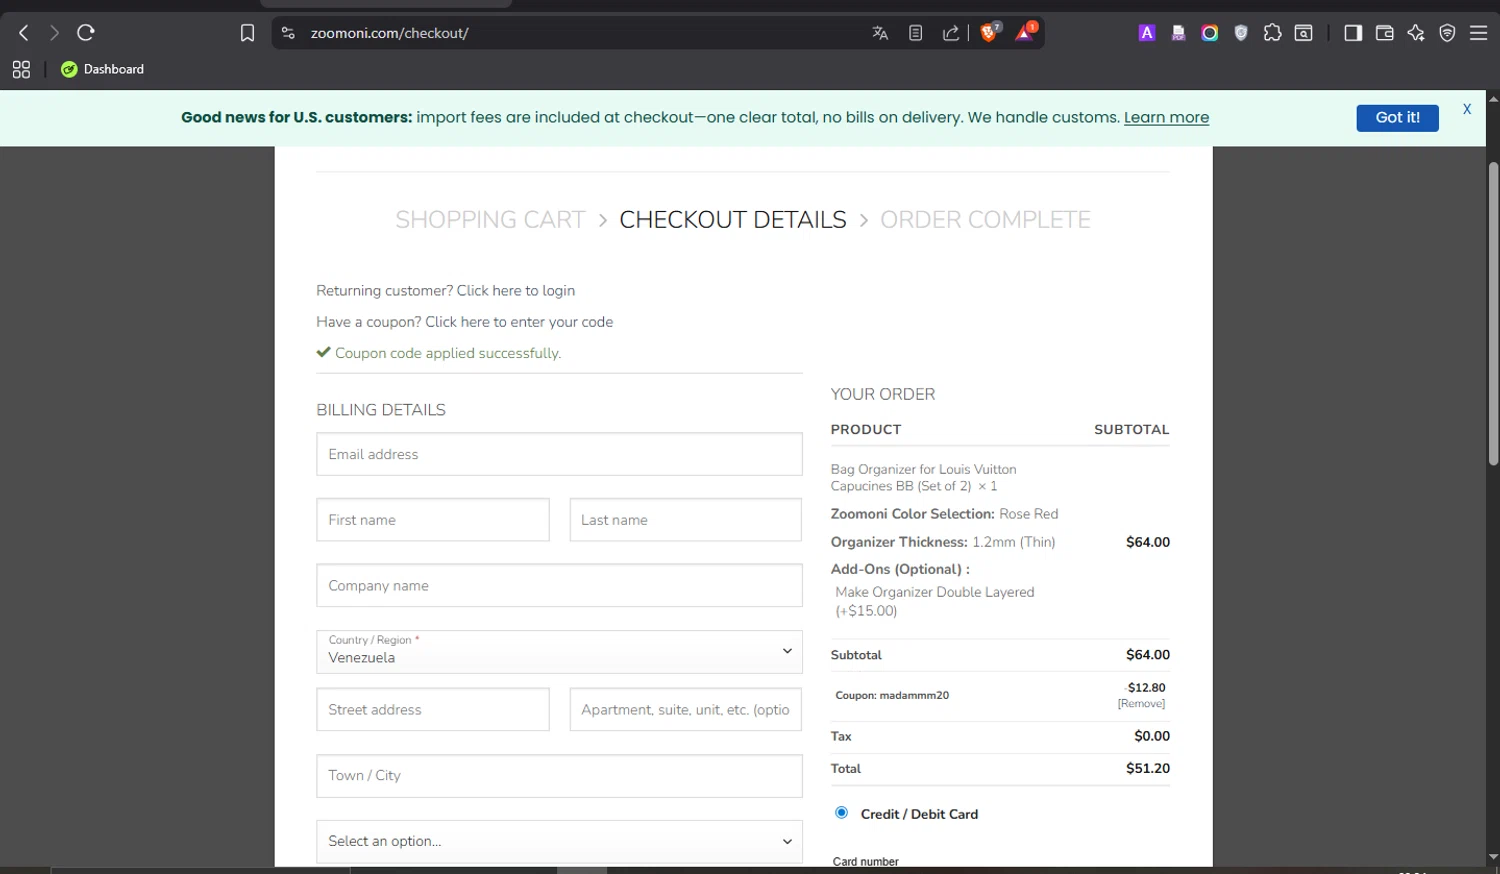This screenshot has width=1500, height=874.
Task: Click the Got it! button
Action: (1397, 118)
